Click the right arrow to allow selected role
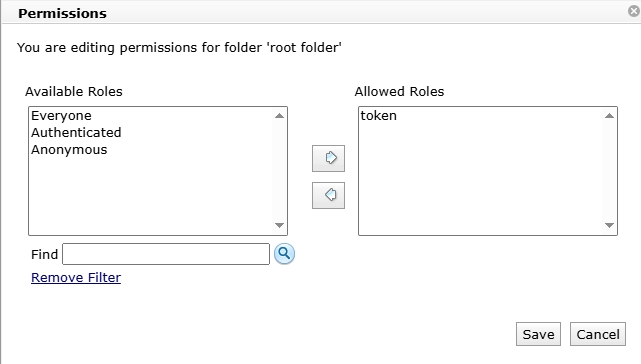Screen dimensions: 641x364 (328, 158)
